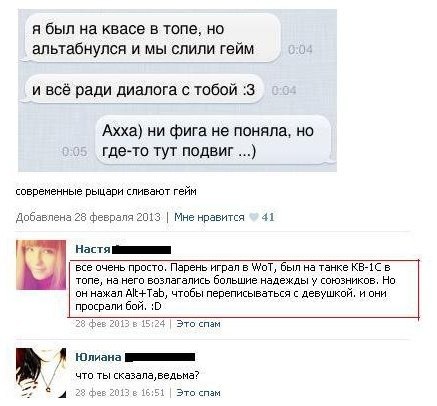
Task: Click the comment "что ты сказала,ведьма?"
Action: pyautogui.click(x=137, y=375)
